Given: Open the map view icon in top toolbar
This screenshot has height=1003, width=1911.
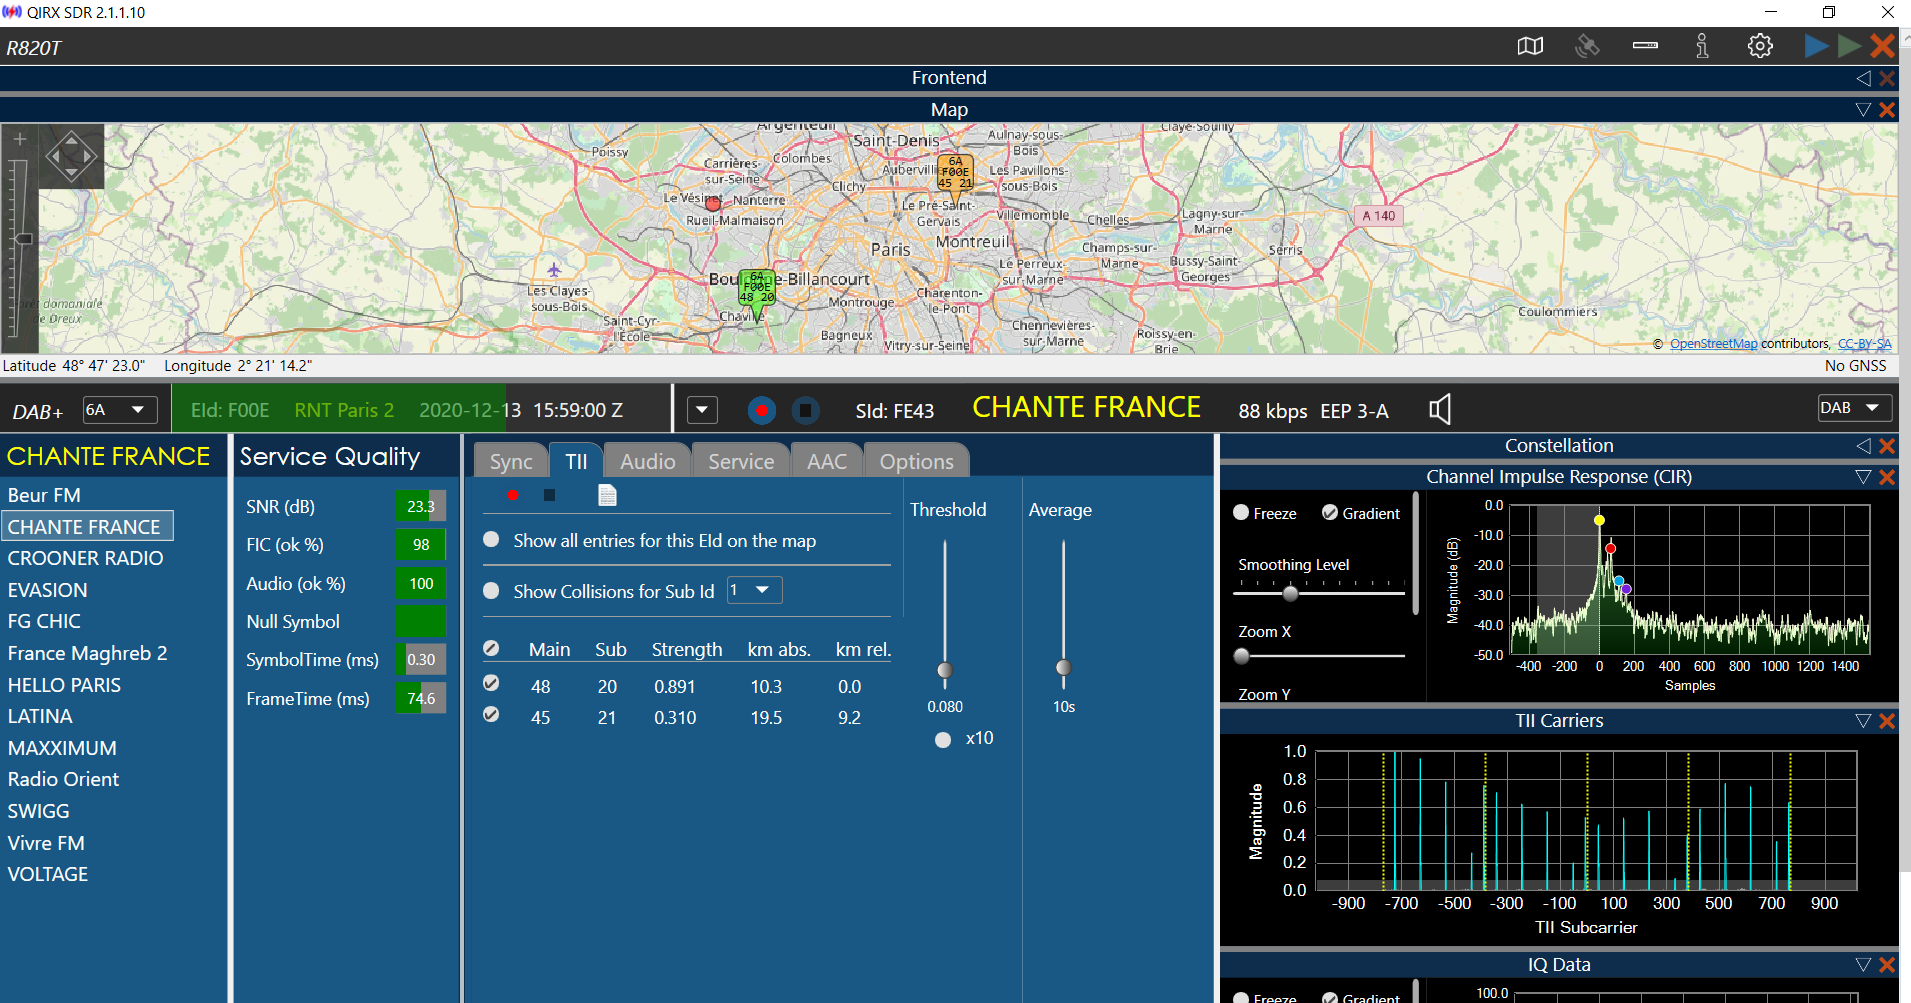Looking at the screenshot, I should point(1530,46).
